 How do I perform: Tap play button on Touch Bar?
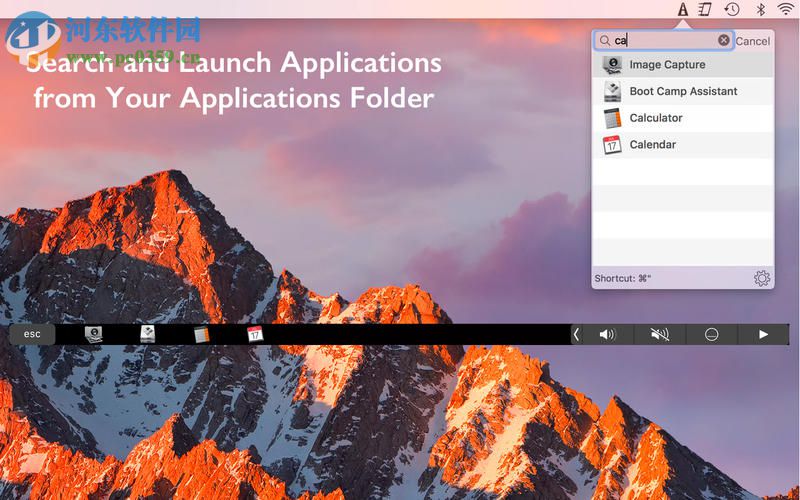(763, 334)
